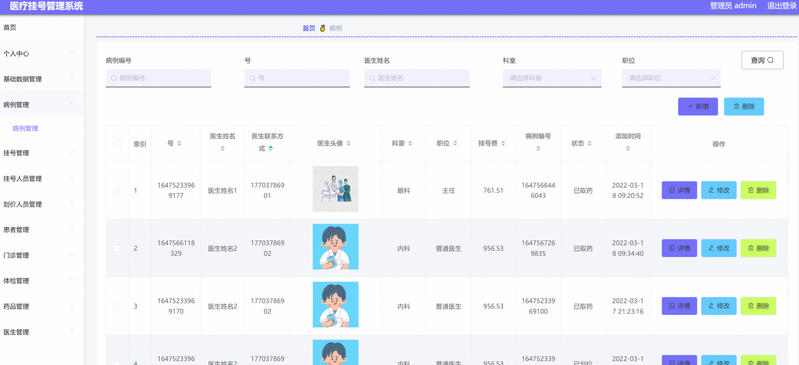The height and width of the screenshot is (365, 799).
Task: Click 退出登录 to log out
Action: (x=782, y=6)
